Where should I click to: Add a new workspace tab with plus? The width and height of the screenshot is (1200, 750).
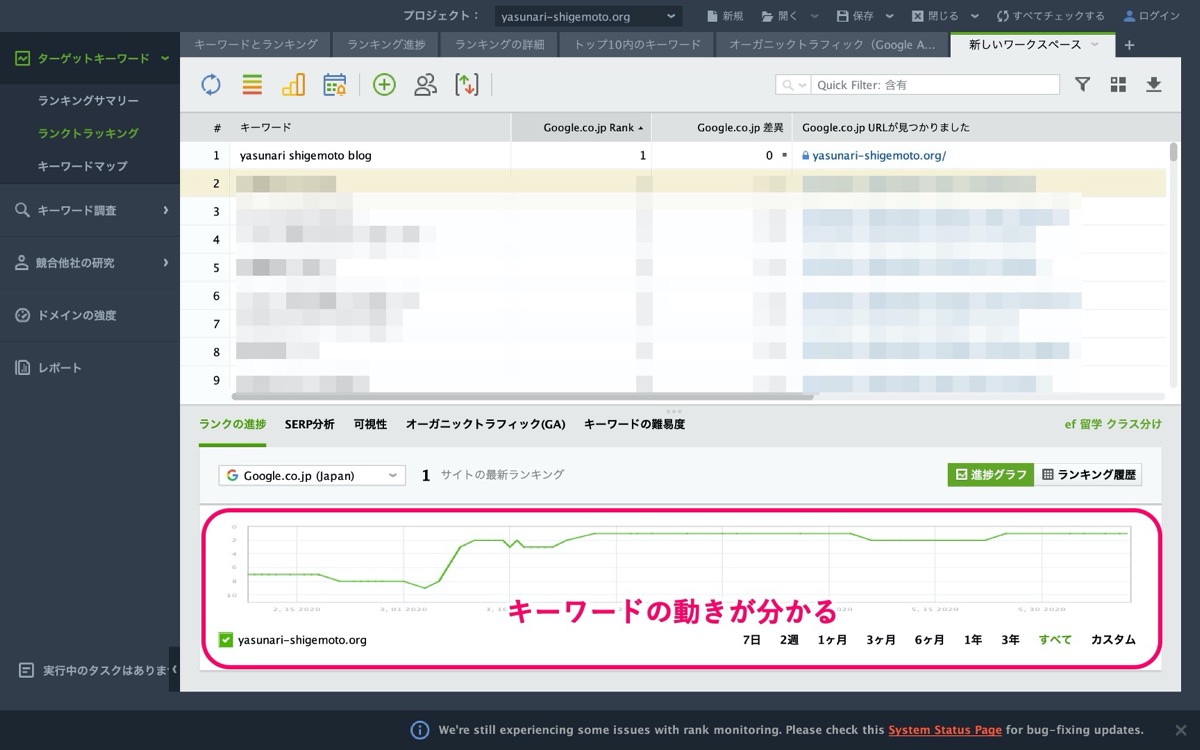tap(1129, 45)
